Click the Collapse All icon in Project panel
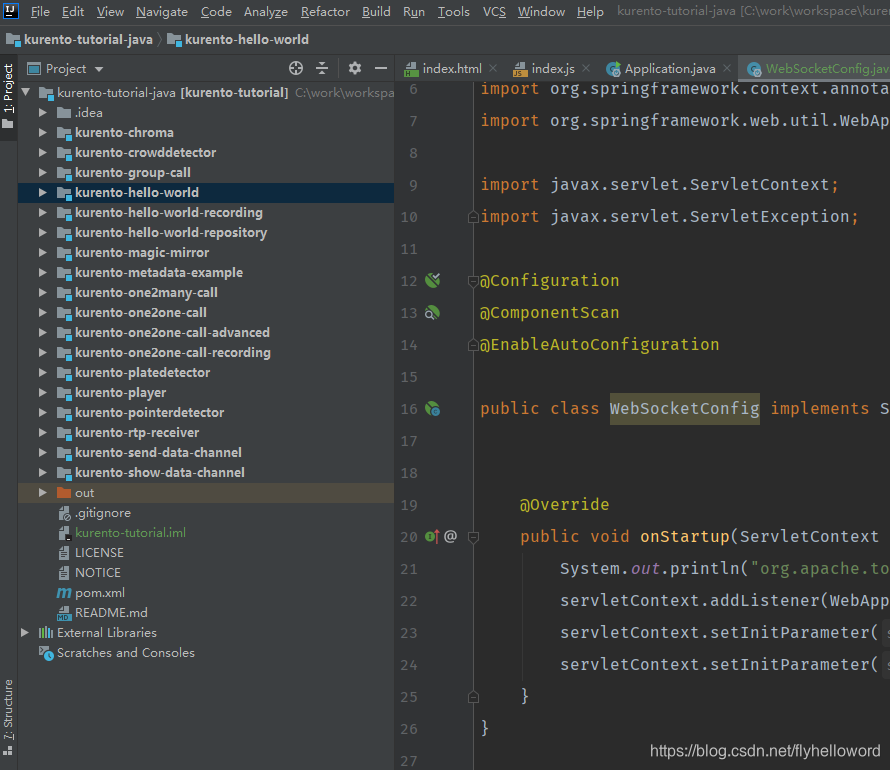Viewport: 890px width, 770px height. pos(322,69)
